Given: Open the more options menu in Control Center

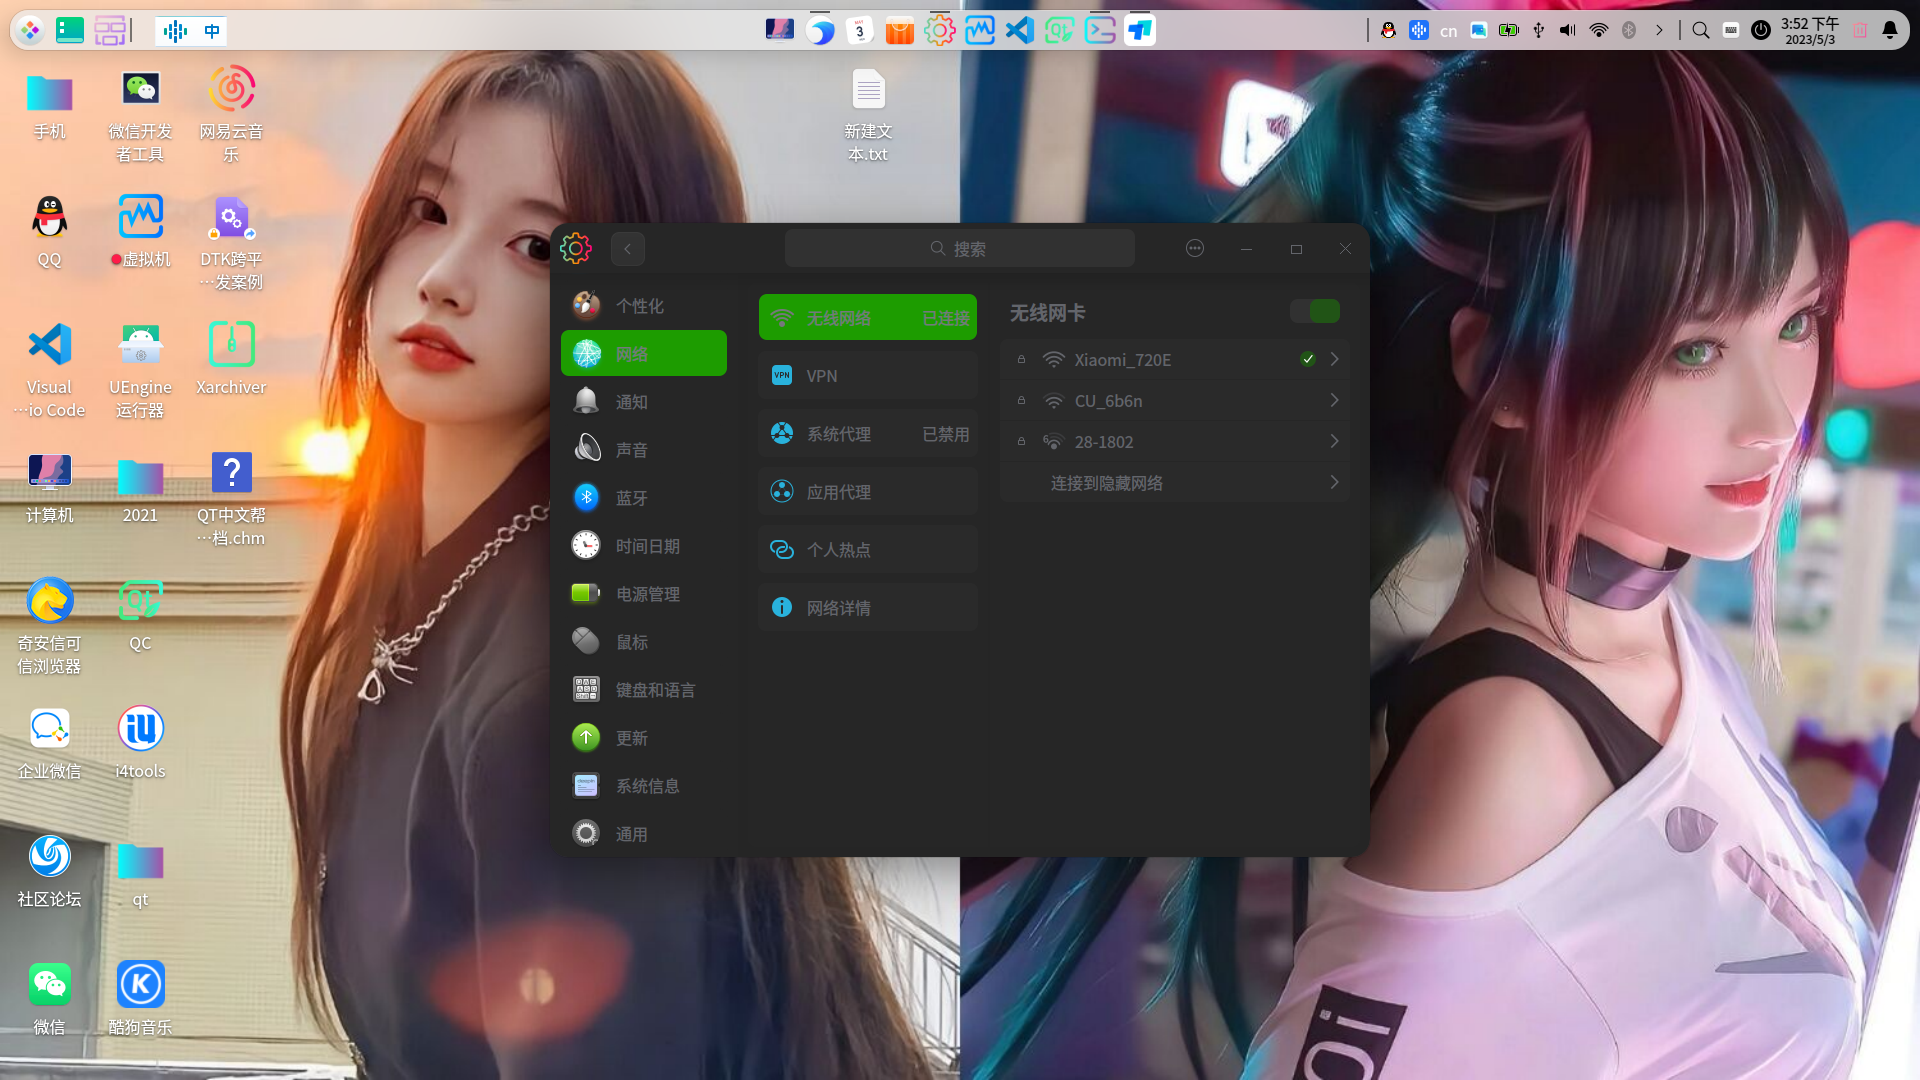Looking at the screenshot, I should (1194, 248).
